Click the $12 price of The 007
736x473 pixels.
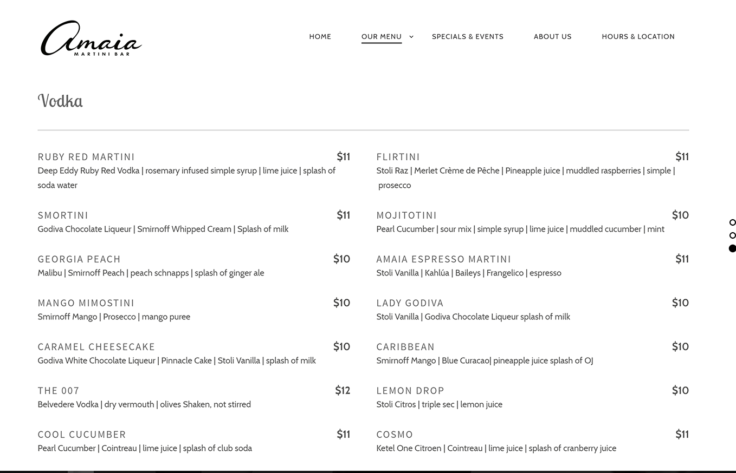(x=342, y=390)
